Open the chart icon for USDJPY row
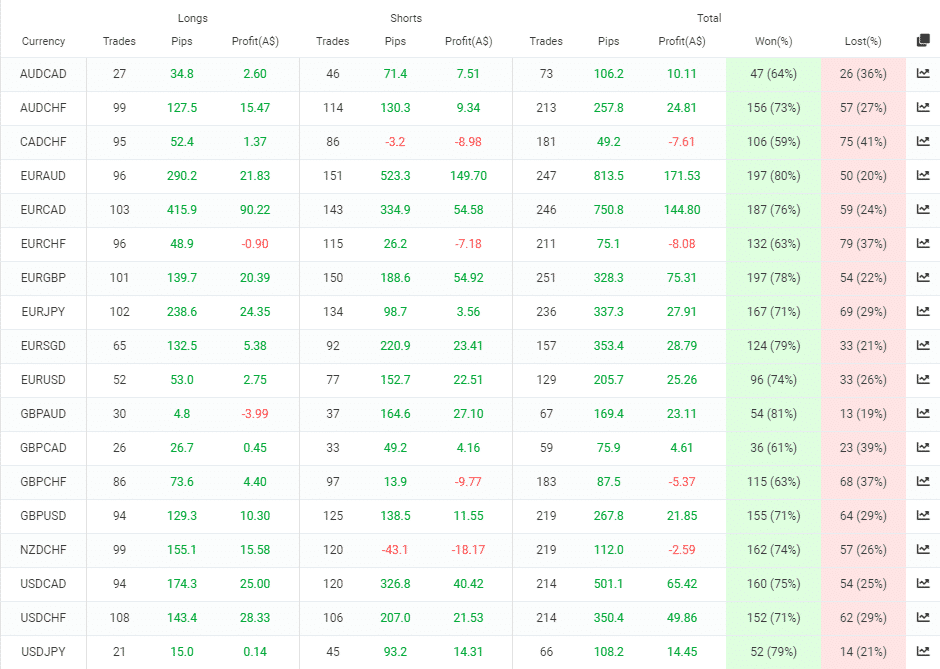This screenshot has width=940, height=669. 923,652
